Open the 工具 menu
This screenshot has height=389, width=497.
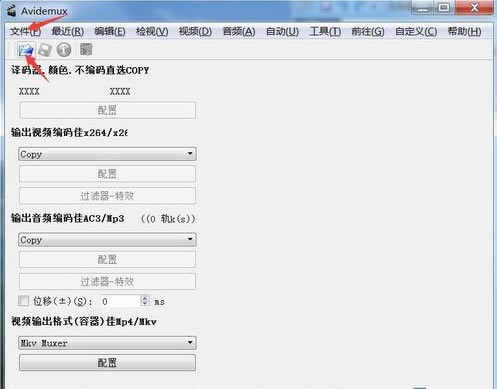(x=325, y=31)
